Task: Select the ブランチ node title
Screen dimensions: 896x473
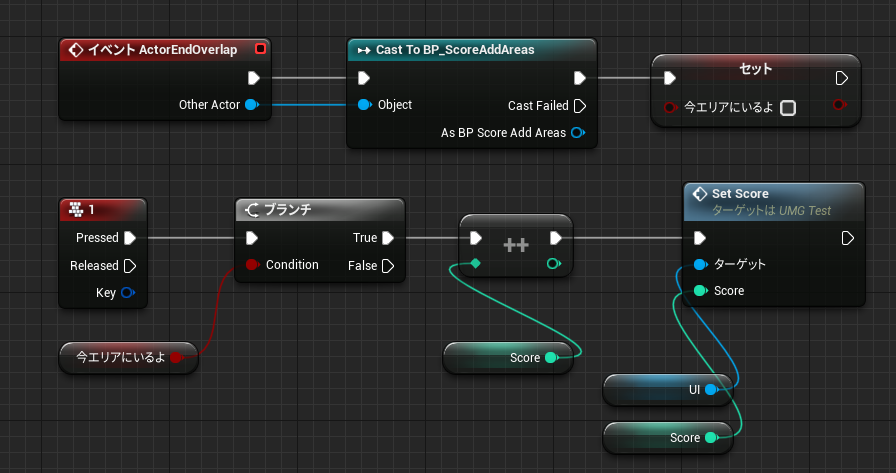Action: [288, 210]
